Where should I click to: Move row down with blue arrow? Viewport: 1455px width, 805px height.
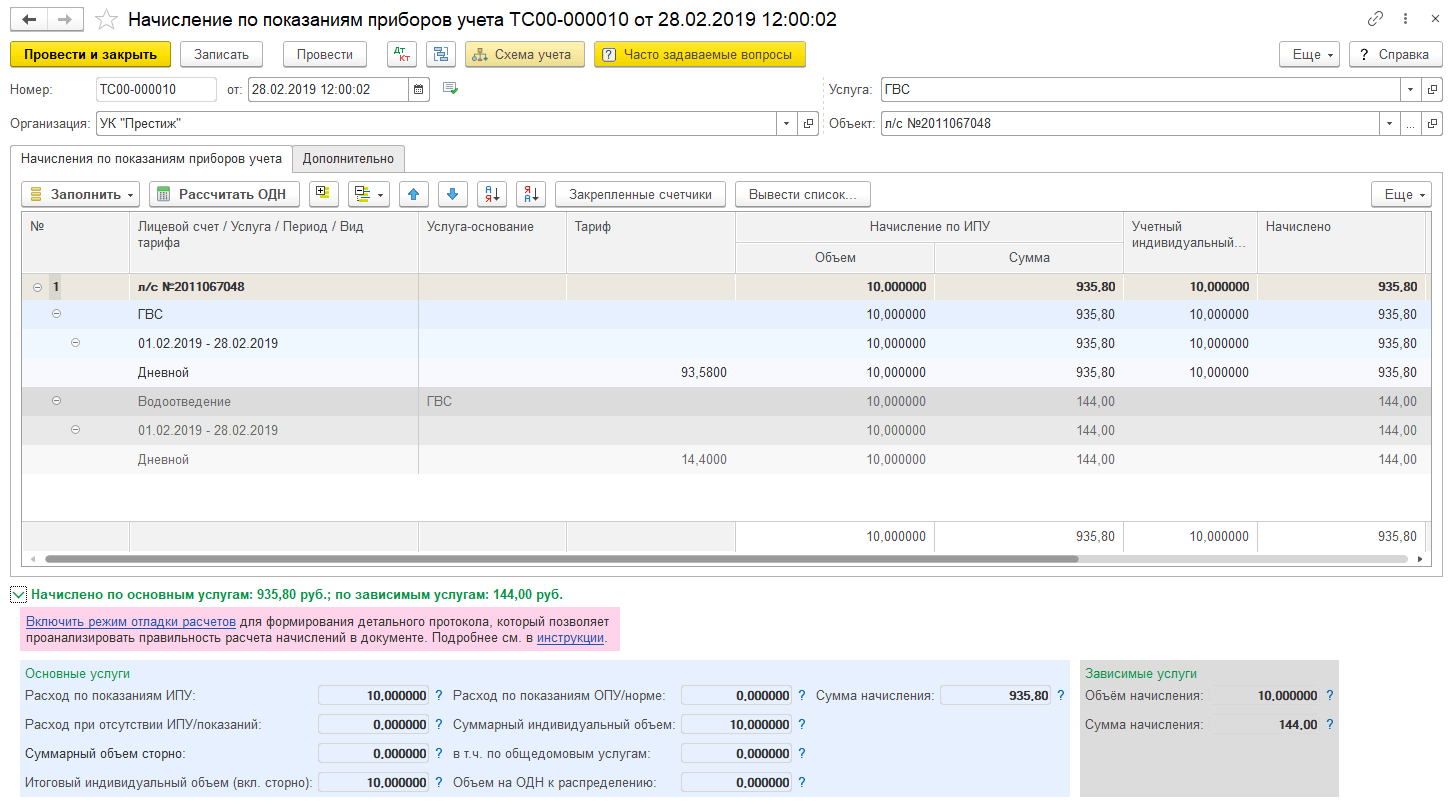452,194
